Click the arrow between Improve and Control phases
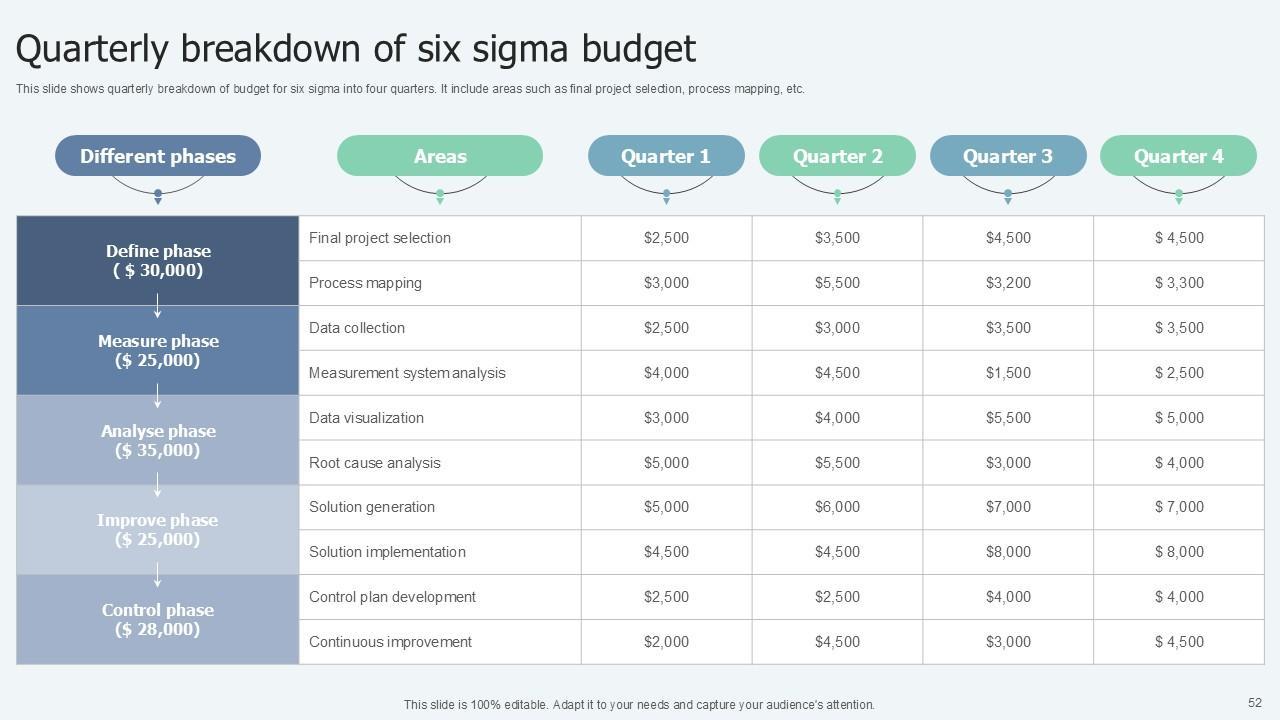Image resolution: width=1280 pixels, height=720 pixels. pyautogui.click(x=158, y=576)
